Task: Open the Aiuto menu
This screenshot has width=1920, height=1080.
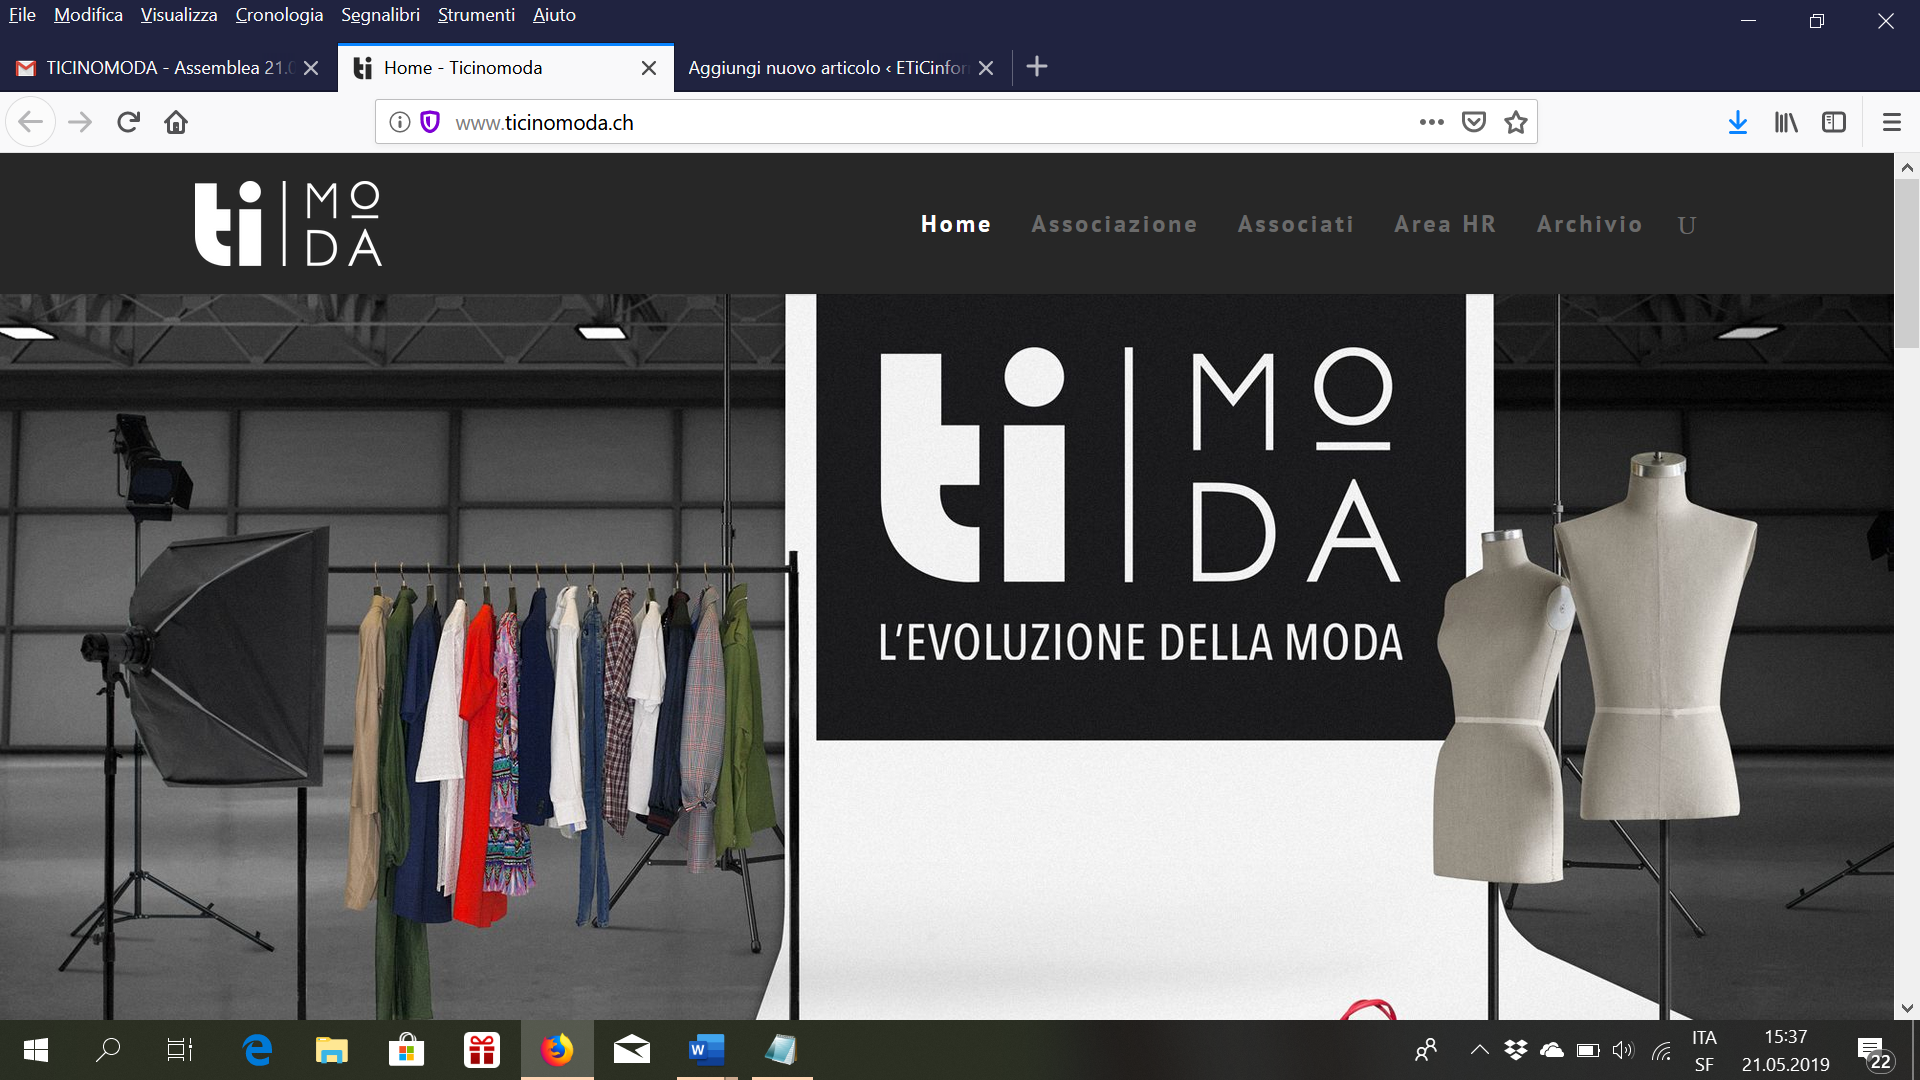Action: [554, 15]
